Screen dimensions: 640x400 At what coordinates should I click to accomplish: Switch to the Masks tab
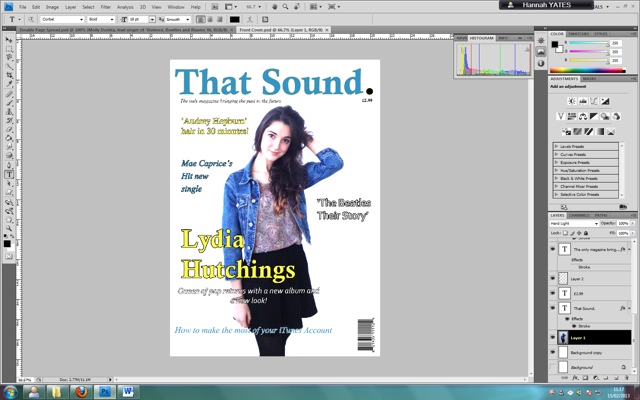click(589, 78)
